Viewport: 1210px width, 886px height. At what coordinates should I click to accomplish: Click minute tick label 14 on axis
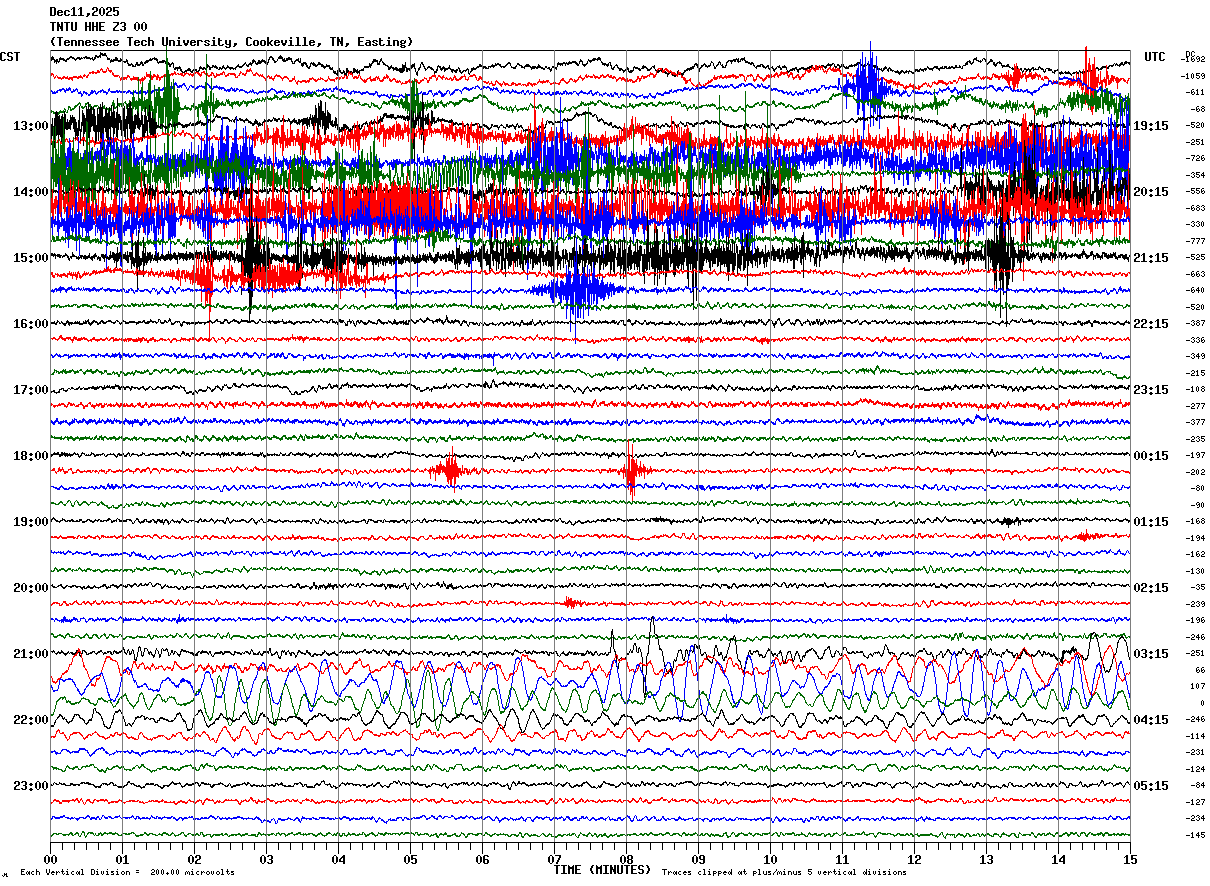[1058, 859]
